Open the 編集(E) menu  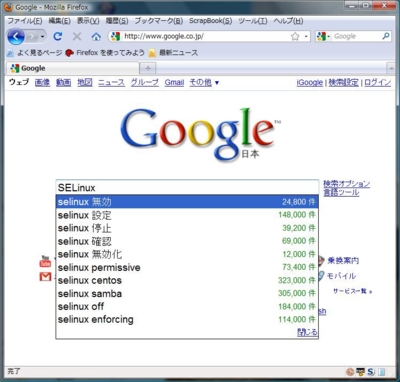click(59, 21)
